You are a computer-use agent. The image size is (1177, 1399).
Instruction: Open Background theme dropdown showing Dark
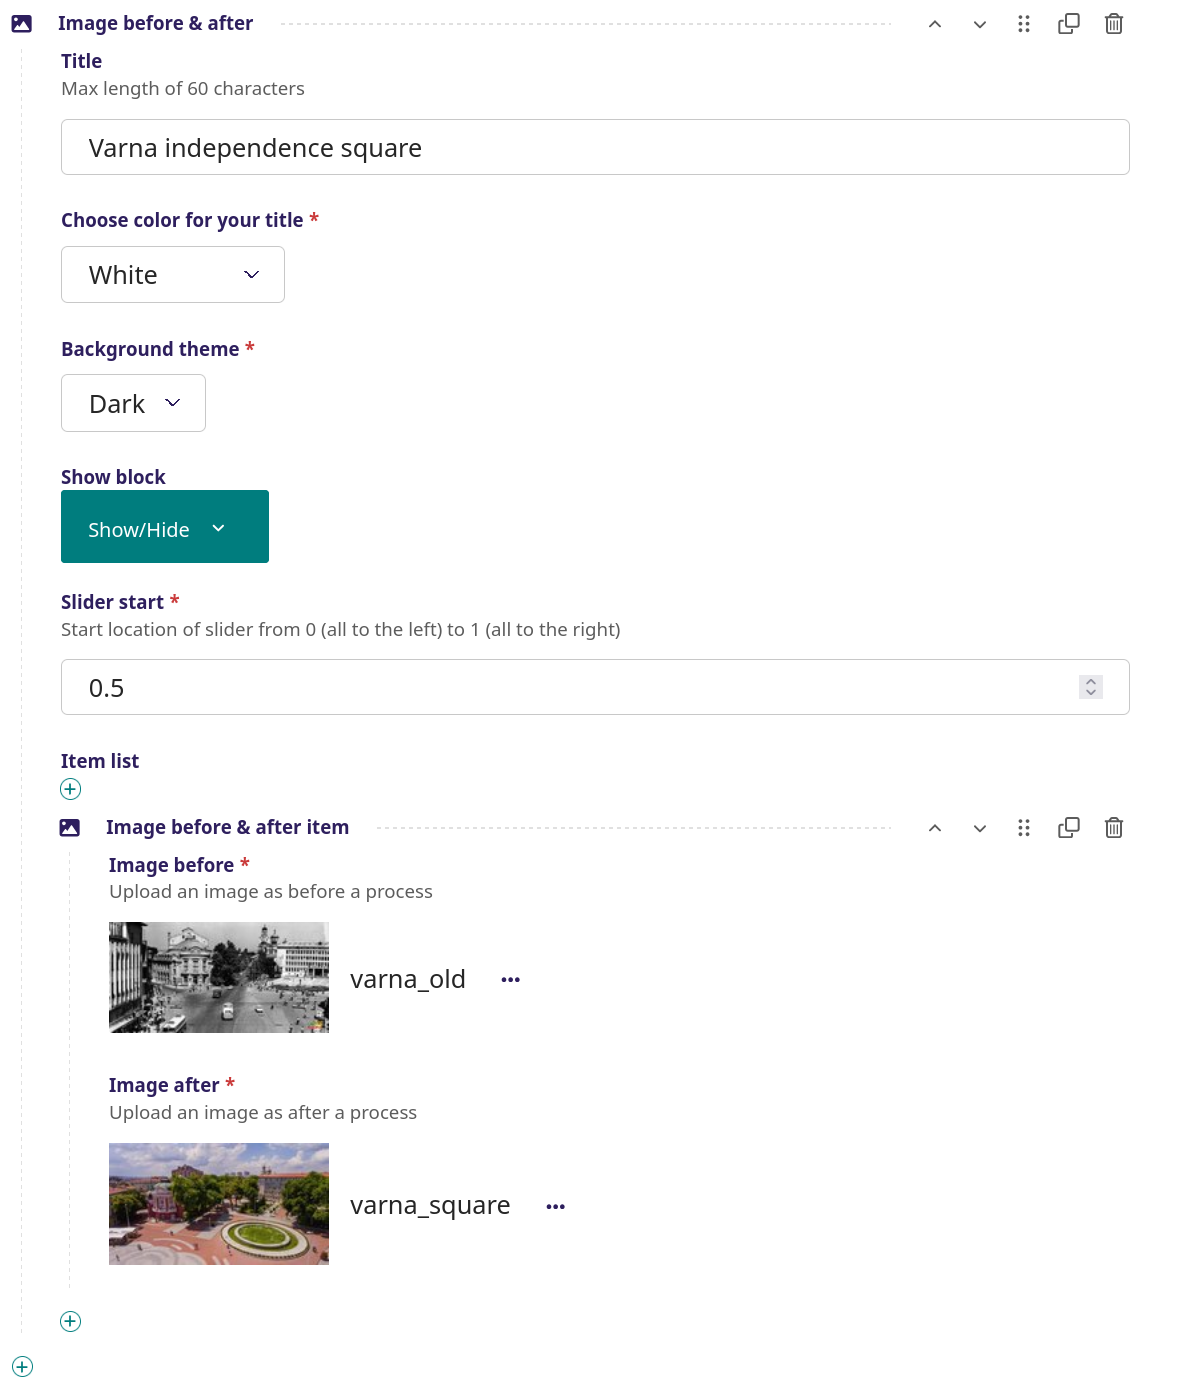(134, 403)
